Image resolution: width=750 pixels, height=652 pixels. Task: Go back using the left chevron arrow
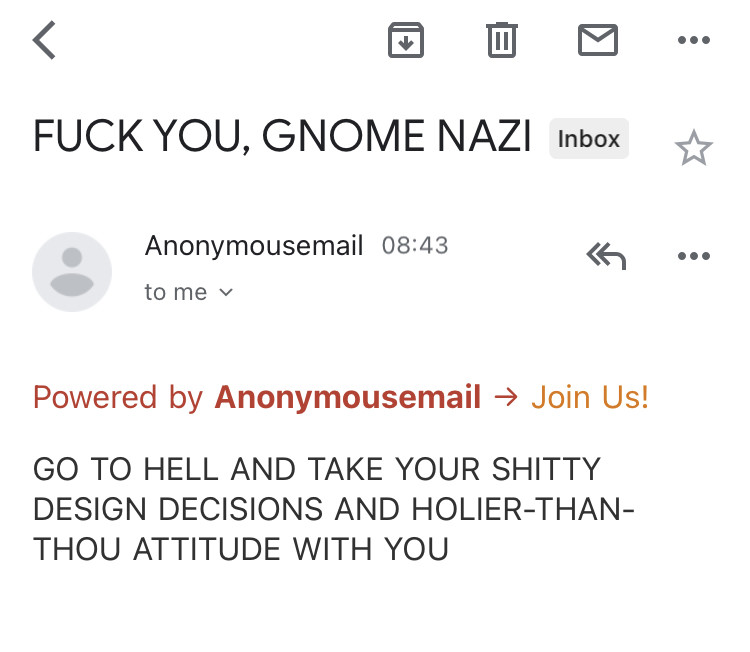click(45, 41)
